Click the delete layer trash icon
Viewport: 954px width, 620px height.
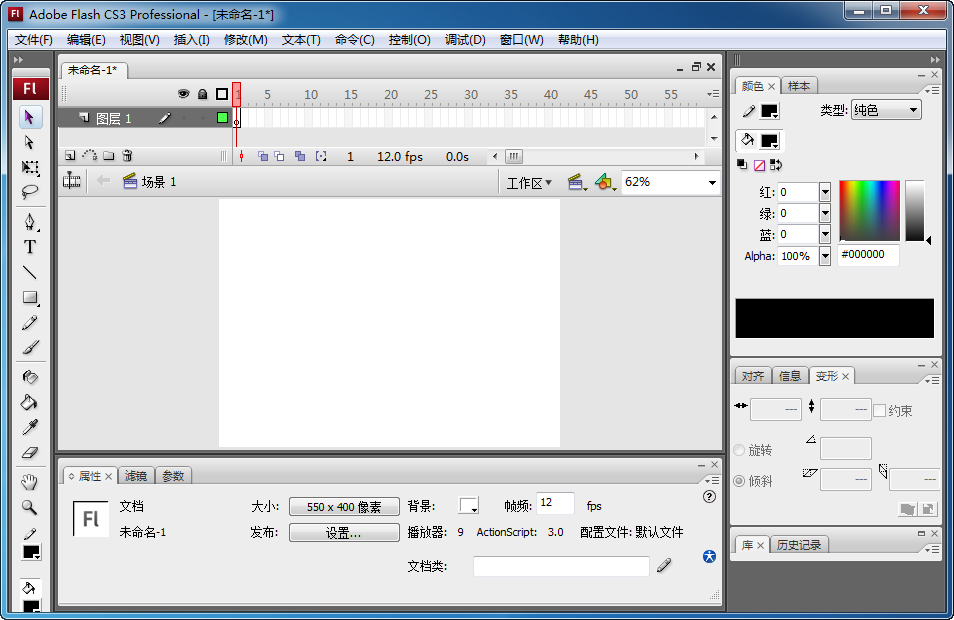coord(128,157)
